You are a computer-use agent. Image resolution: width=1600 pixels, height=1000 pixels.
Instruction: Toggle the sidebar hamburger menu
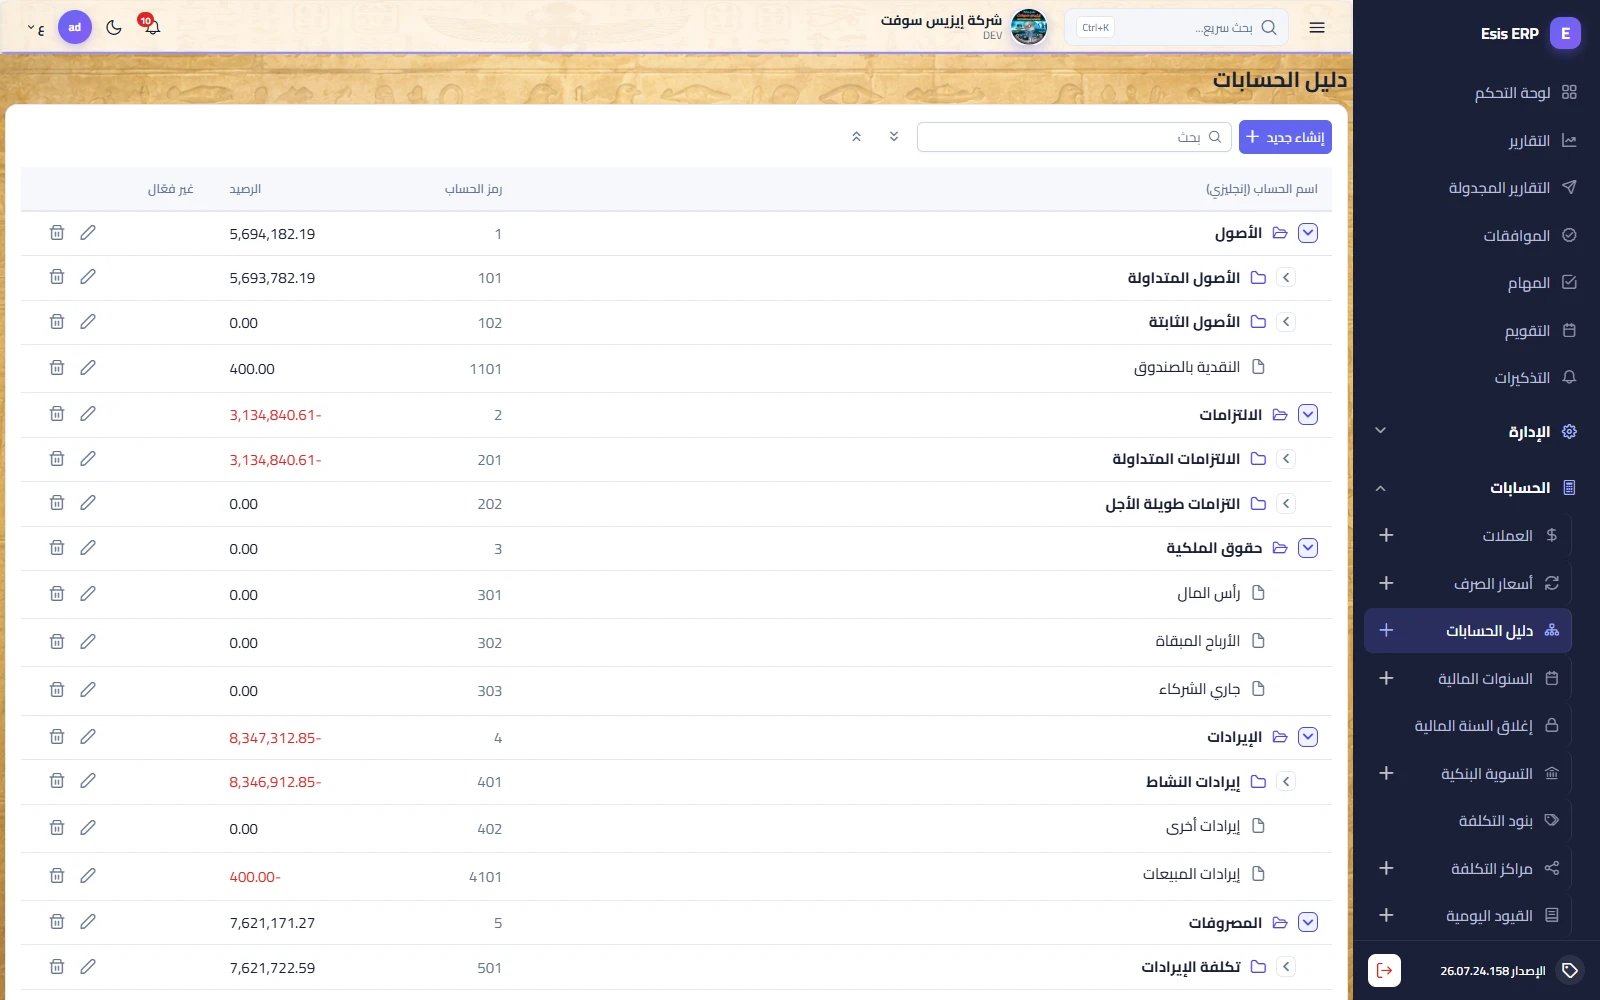click(1317, 27)
